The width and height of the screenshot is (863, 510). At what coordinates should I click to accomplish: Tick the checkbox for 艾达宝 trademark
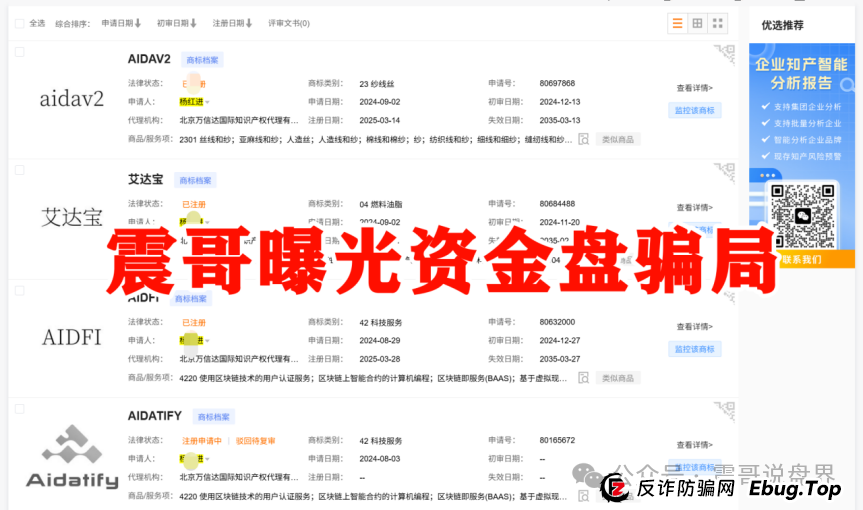pyautogui.click(x=20, y=170)
